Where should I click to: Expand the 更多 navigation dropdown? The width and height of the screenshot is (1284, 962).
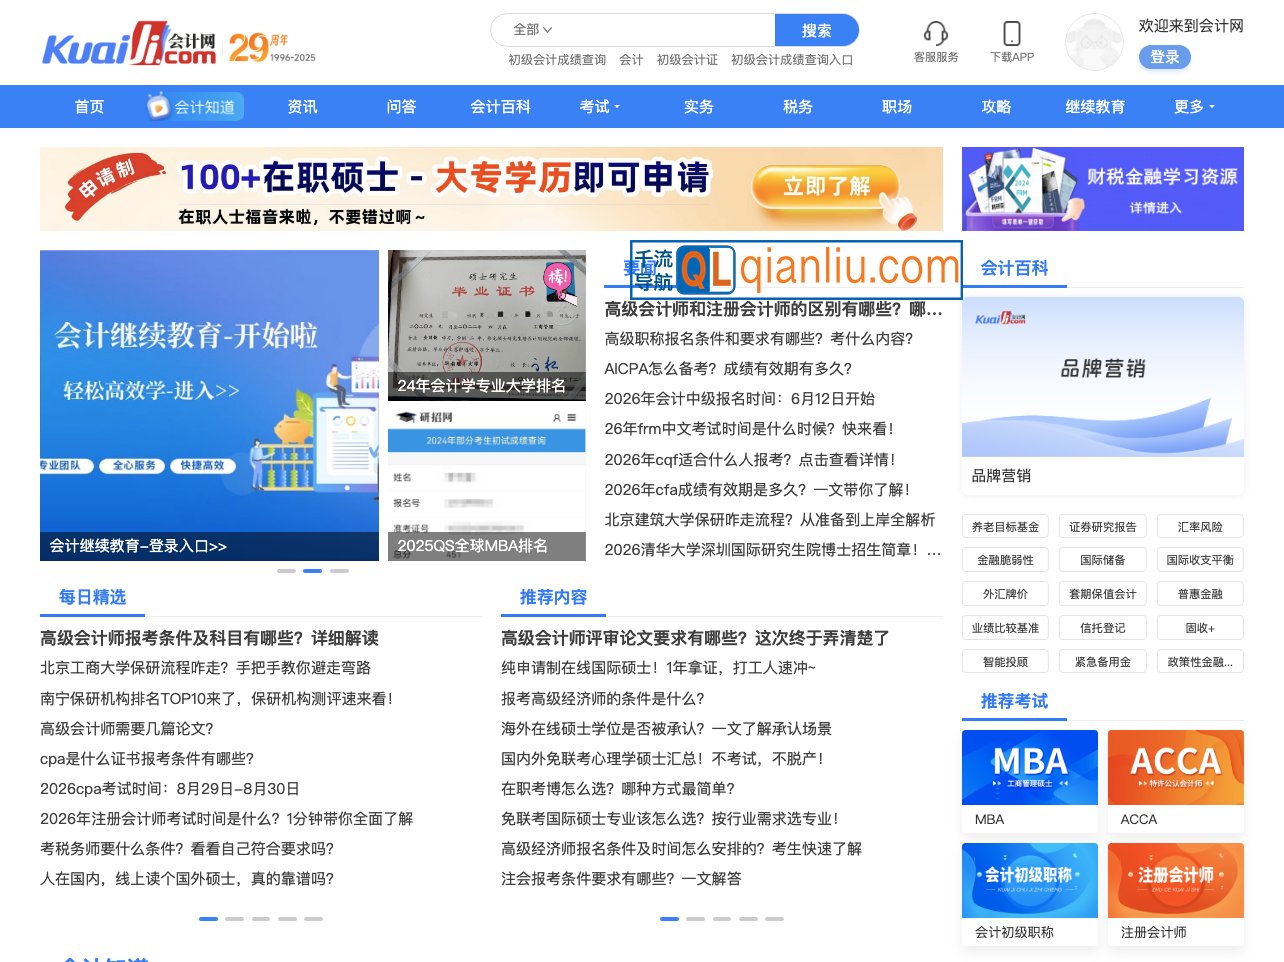[x=1192, y=106]
